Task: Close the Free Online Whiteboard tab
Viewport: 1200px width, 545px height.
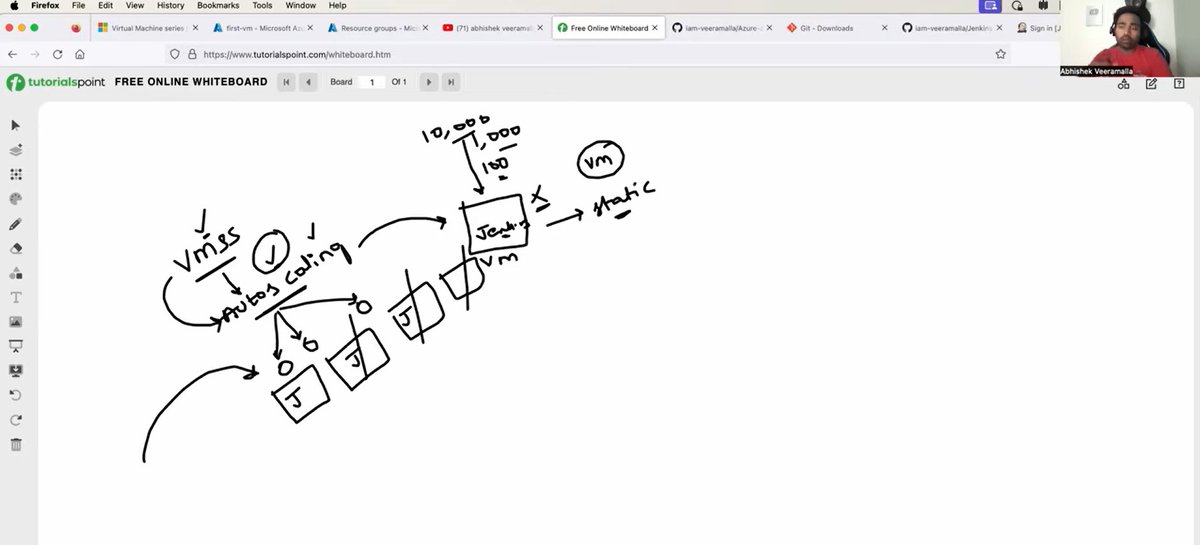Action: 655,28
